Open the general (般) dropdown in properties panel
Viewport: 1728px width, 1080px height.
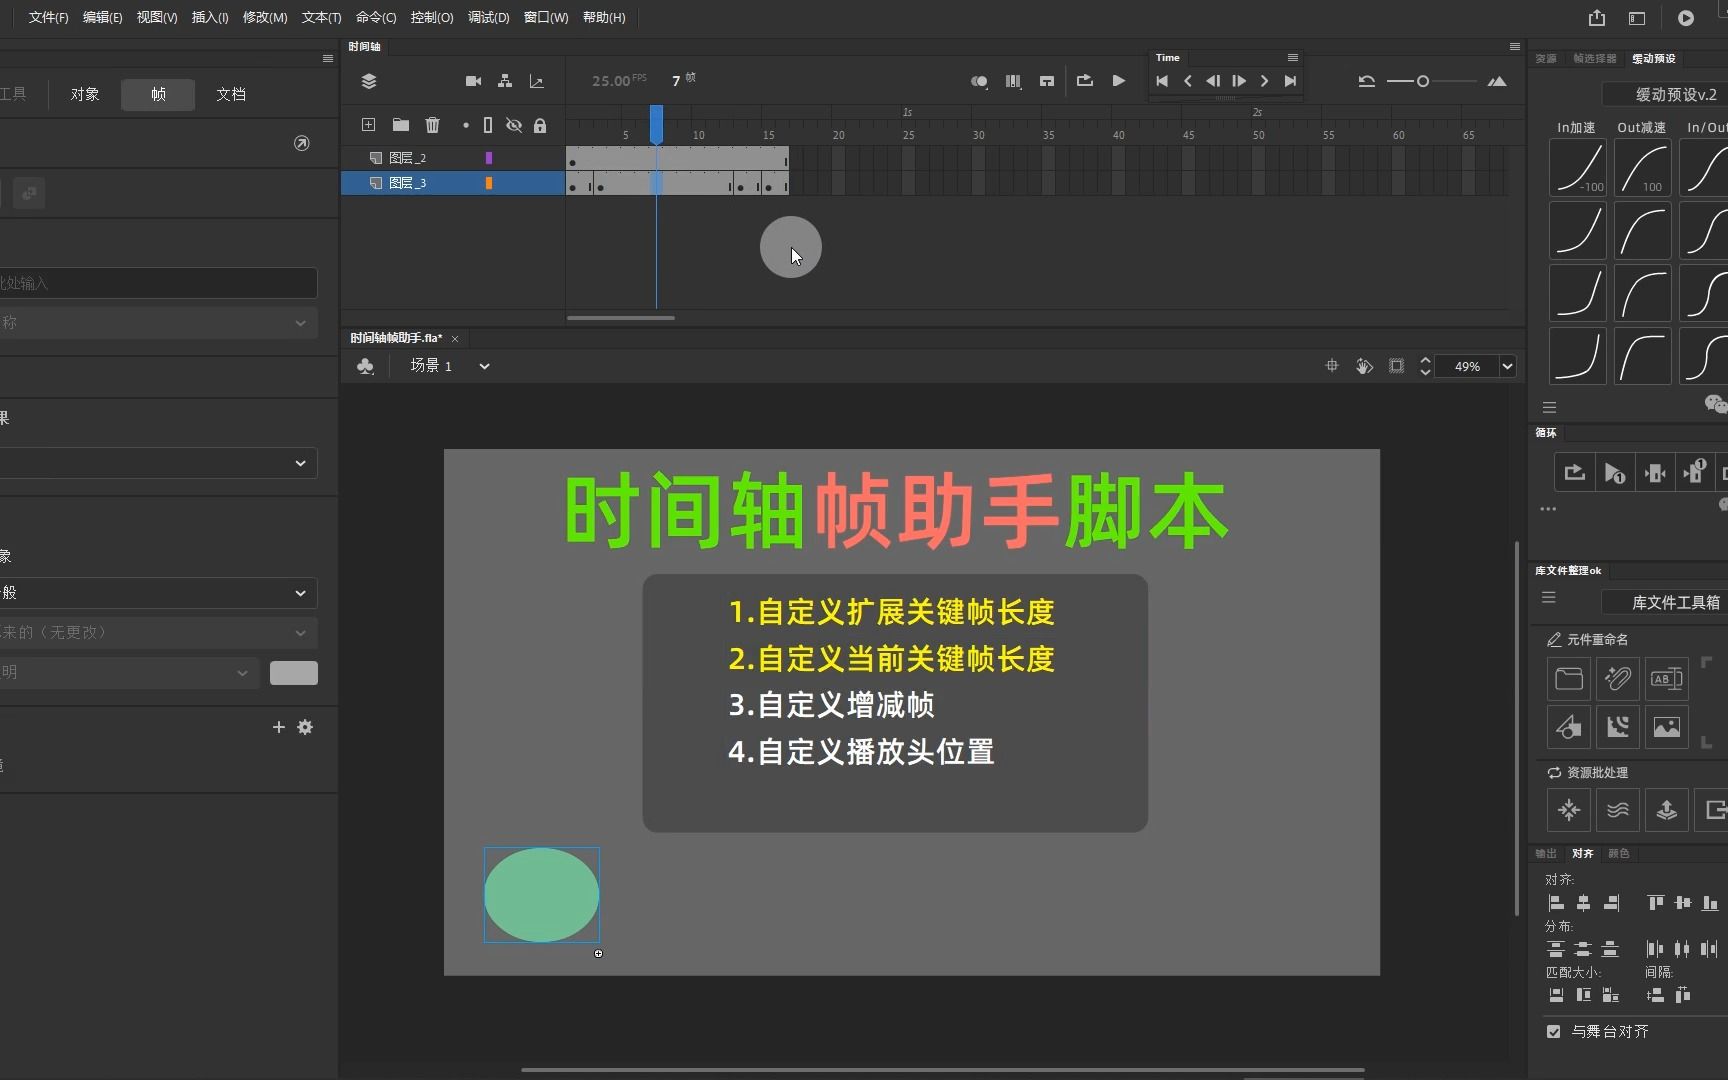158,593
